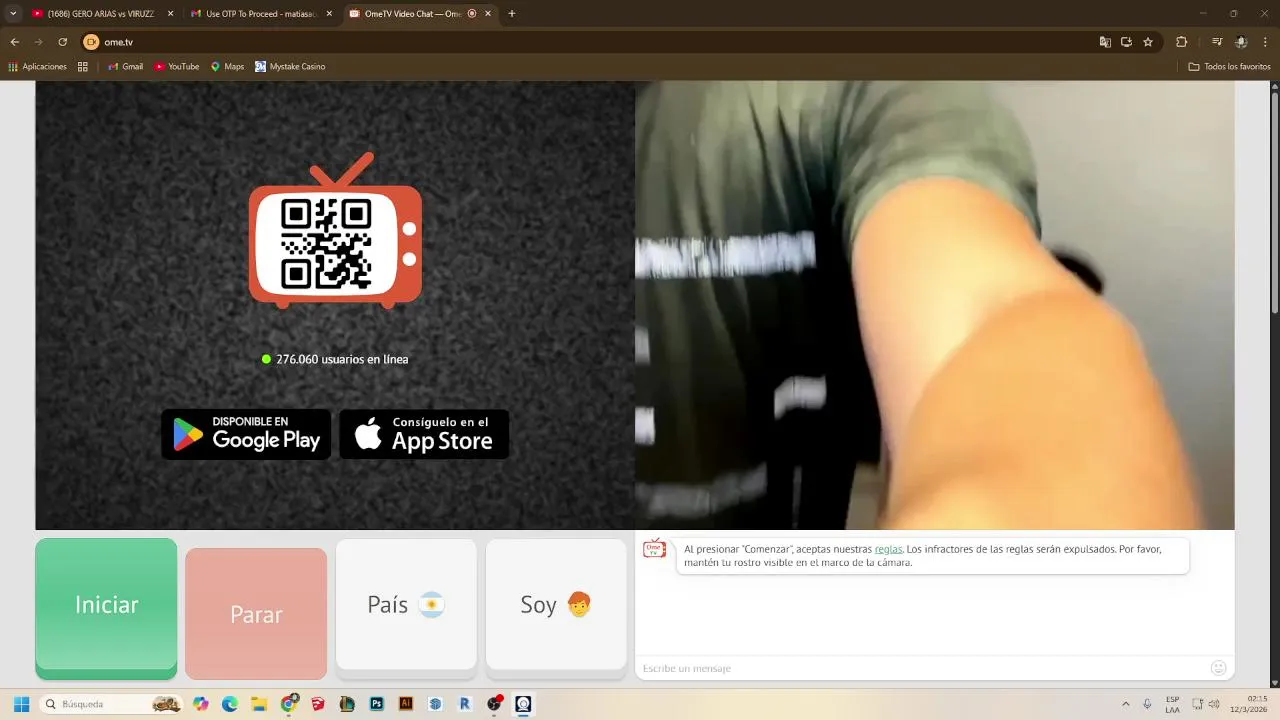
Task: Open OBS Studio from the taskbar
Action: click(494, 704)
